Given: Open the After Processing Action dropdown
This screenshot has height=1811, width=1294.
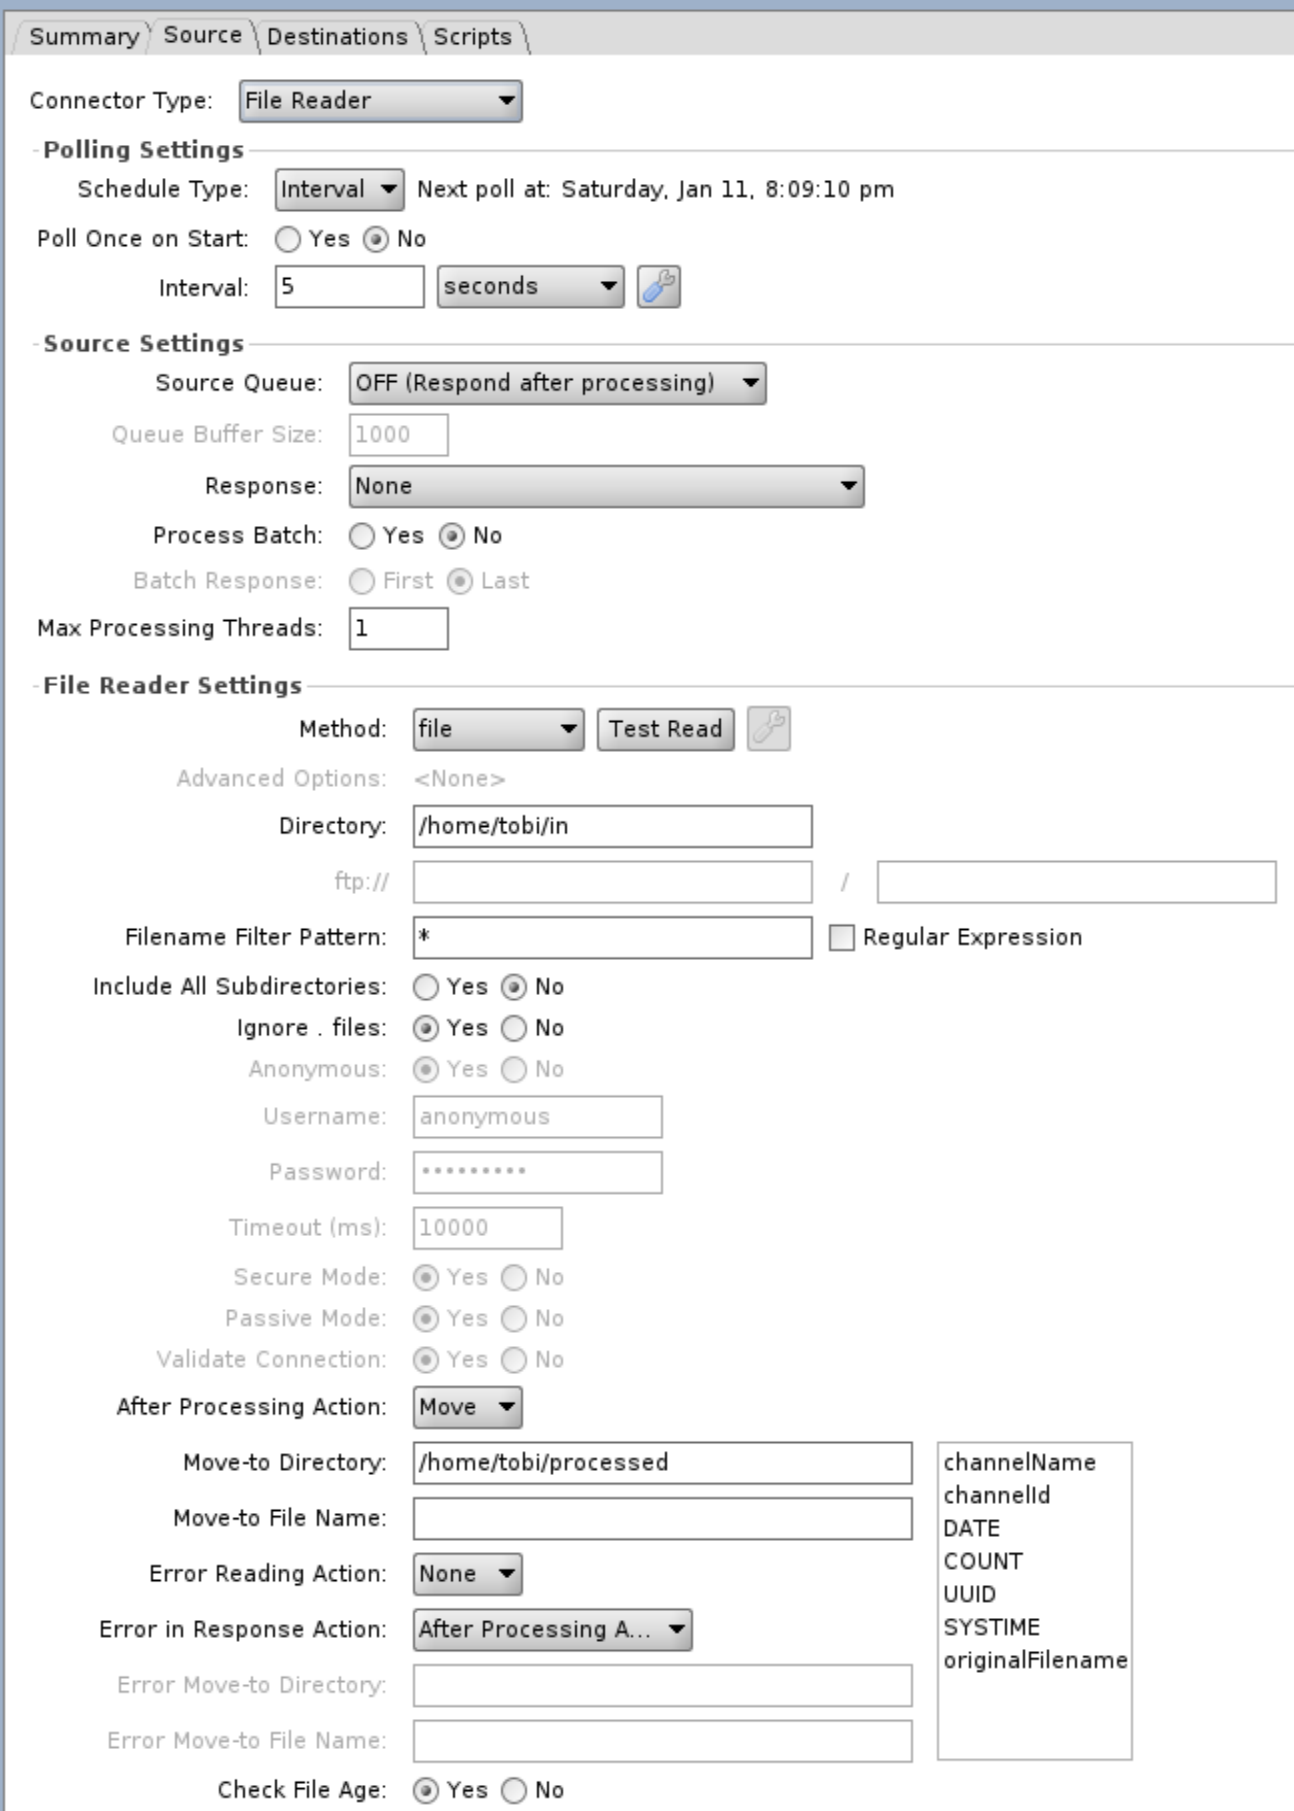Looking at the screenshot, I should pyautogui.click(x=467, y=1408).
